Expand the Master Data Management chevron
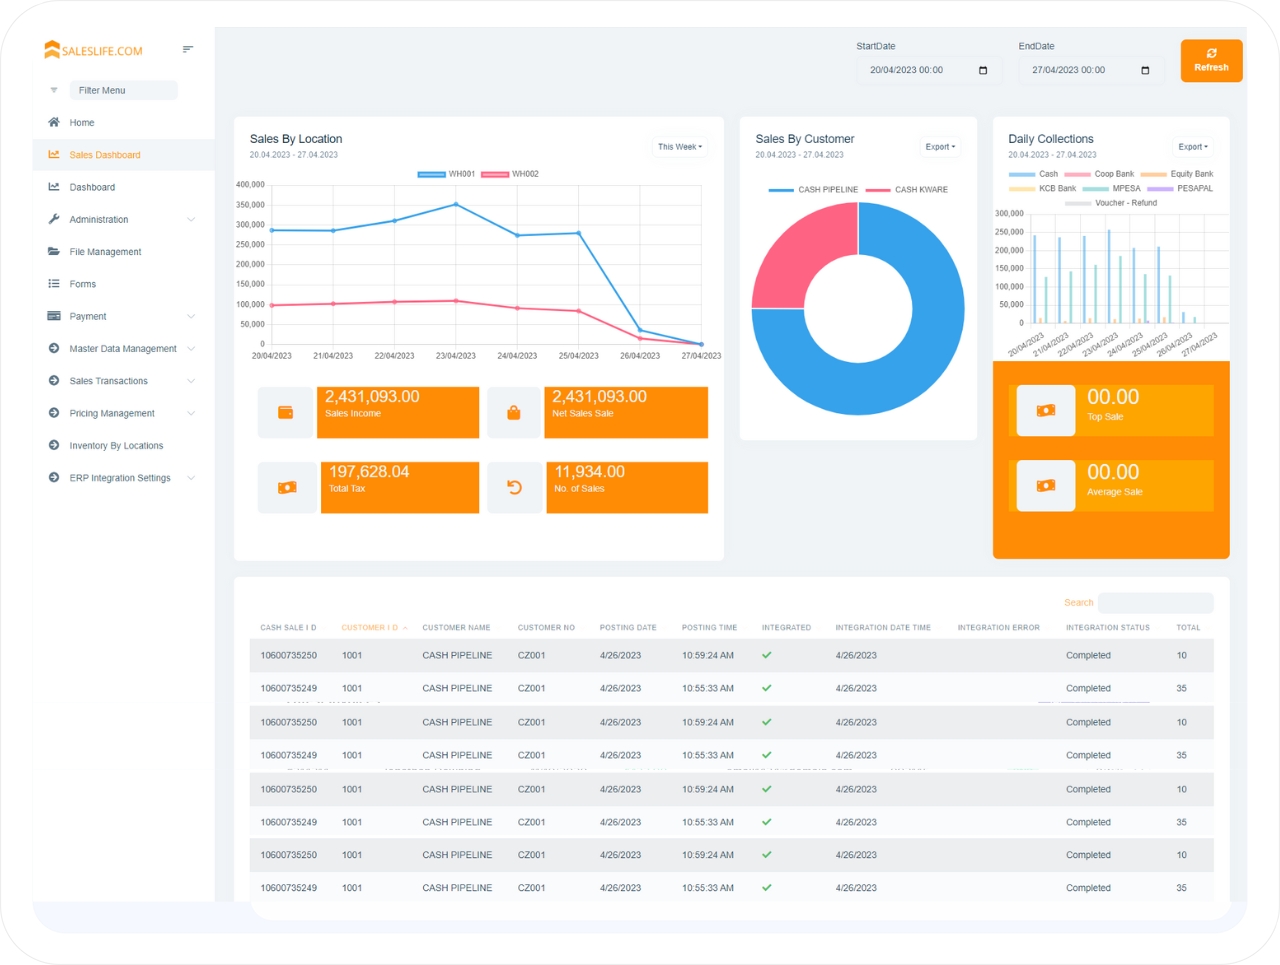The width and height of the screenshot is (1280, 965). click(191, 348)
